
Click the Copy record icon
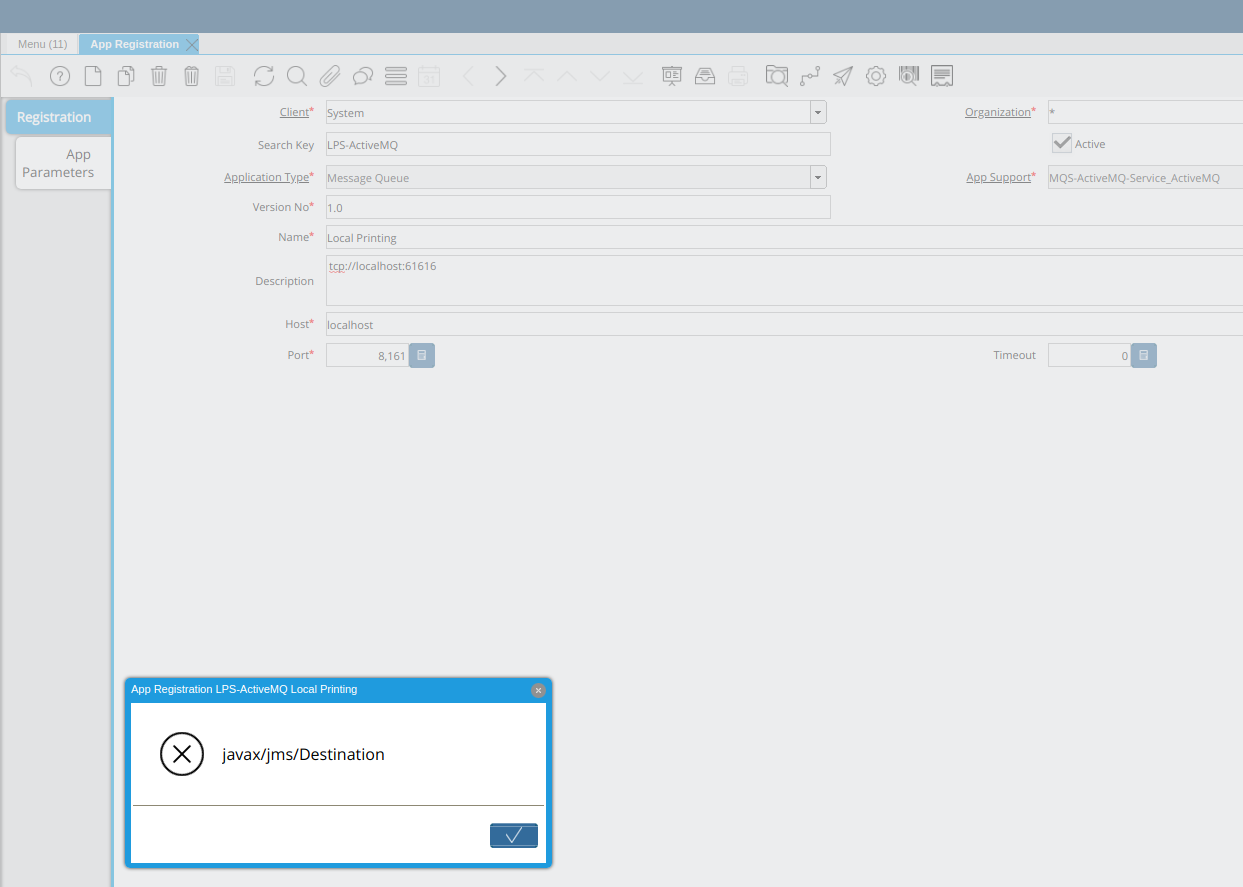(126, 76)
